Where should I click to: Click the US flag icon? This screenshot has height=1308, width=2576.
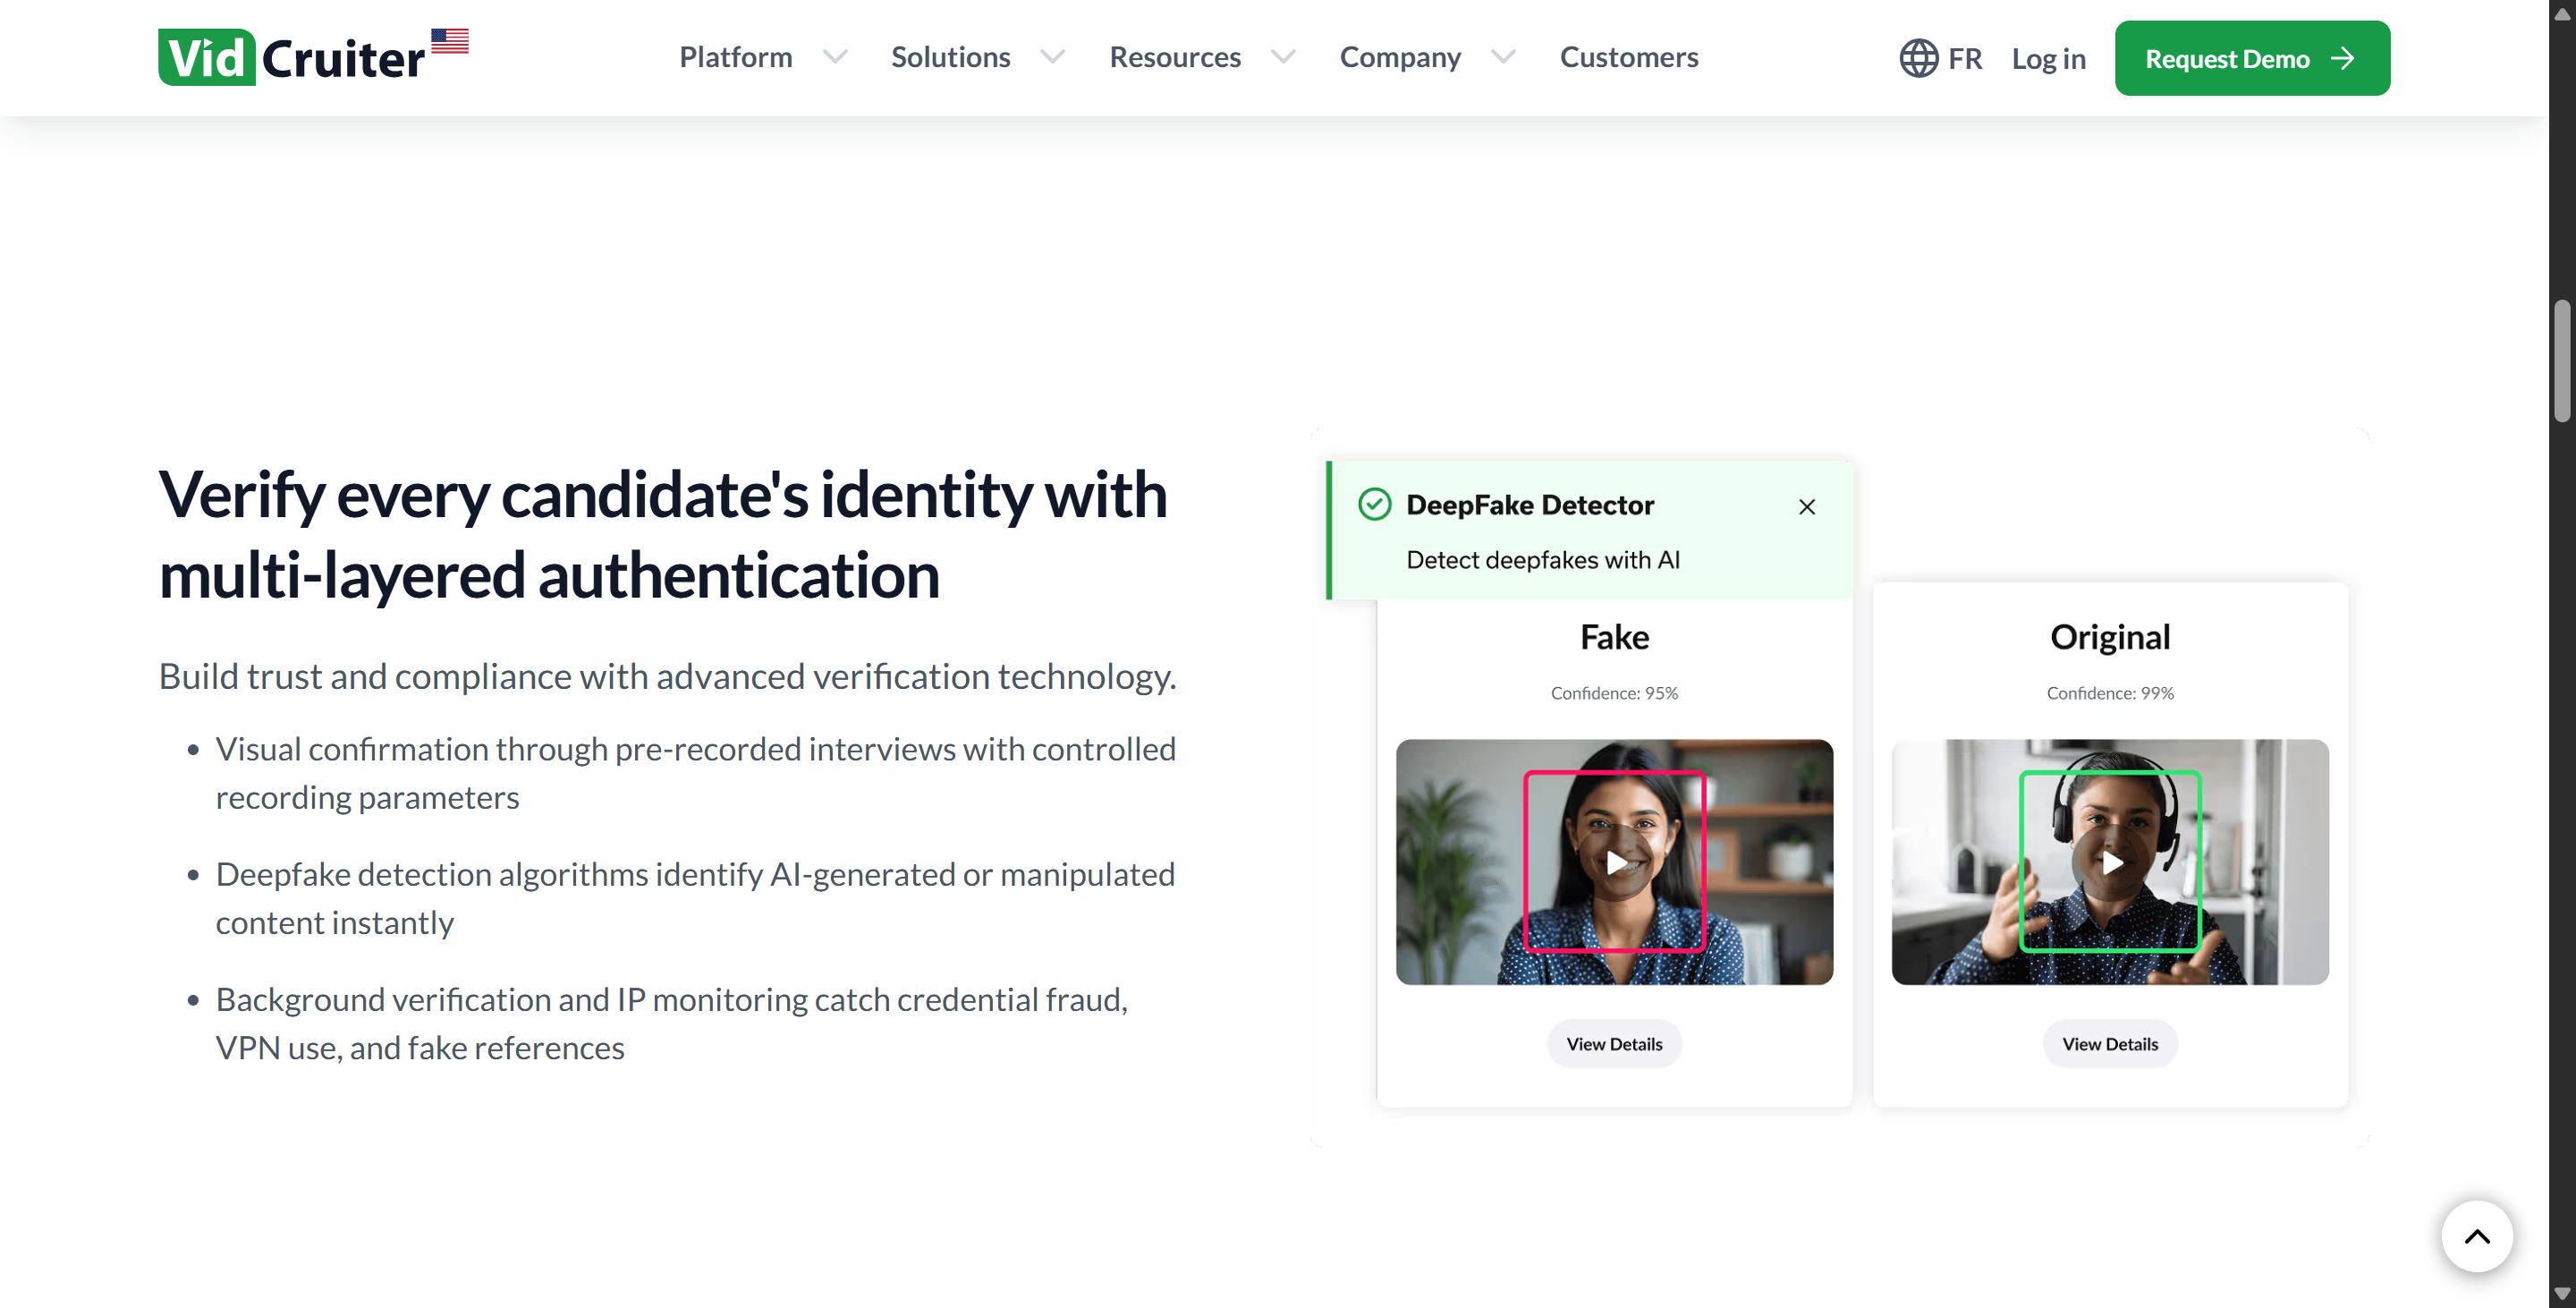tap(449, 40)
